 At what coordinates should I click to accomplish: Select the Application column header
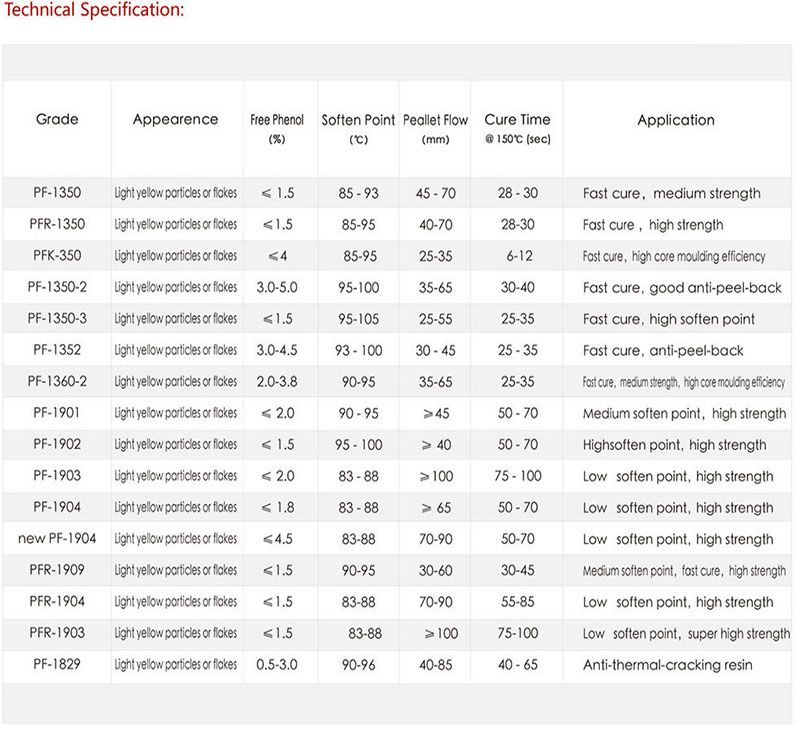pos(676,120)
